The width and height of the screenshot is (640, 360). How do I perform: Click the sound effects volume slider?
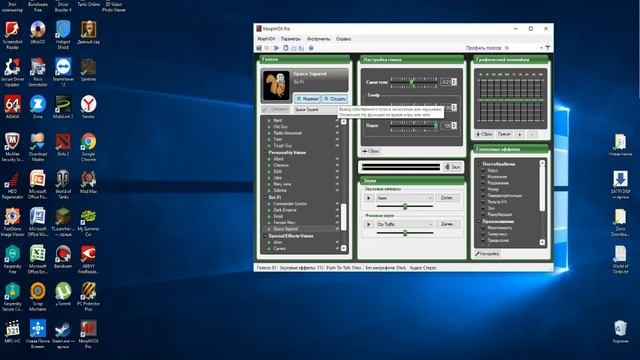tap(405, 207)
